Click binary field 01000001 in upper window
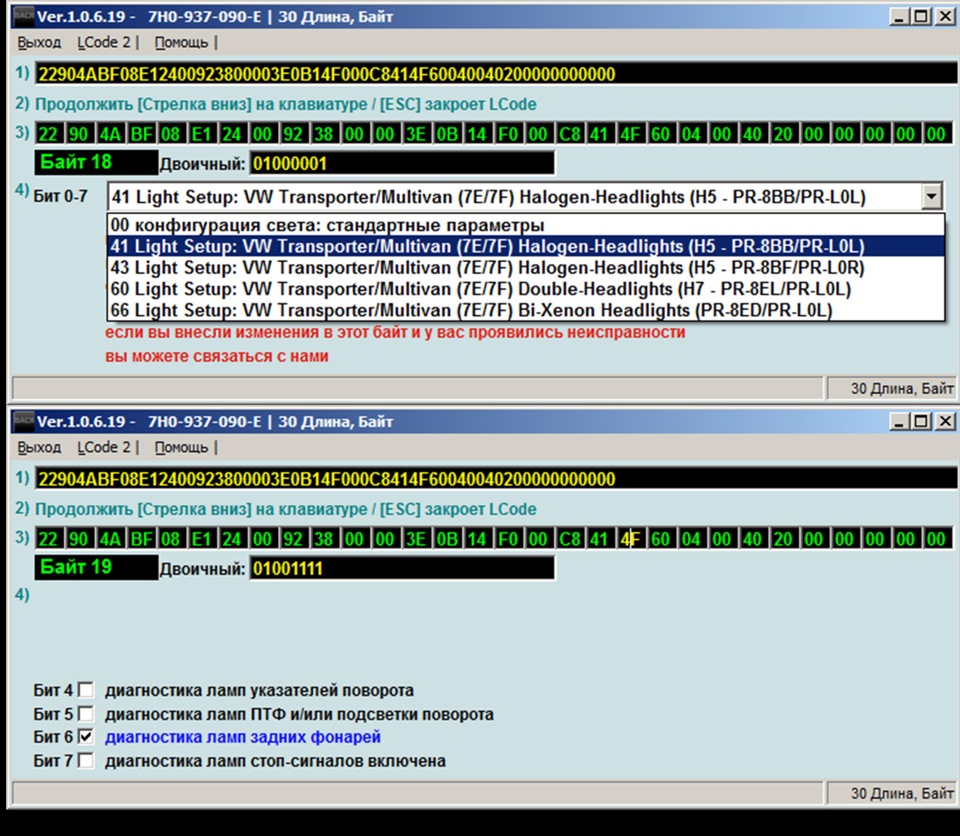Screen dimensions: 960x836 click(402, 164)
